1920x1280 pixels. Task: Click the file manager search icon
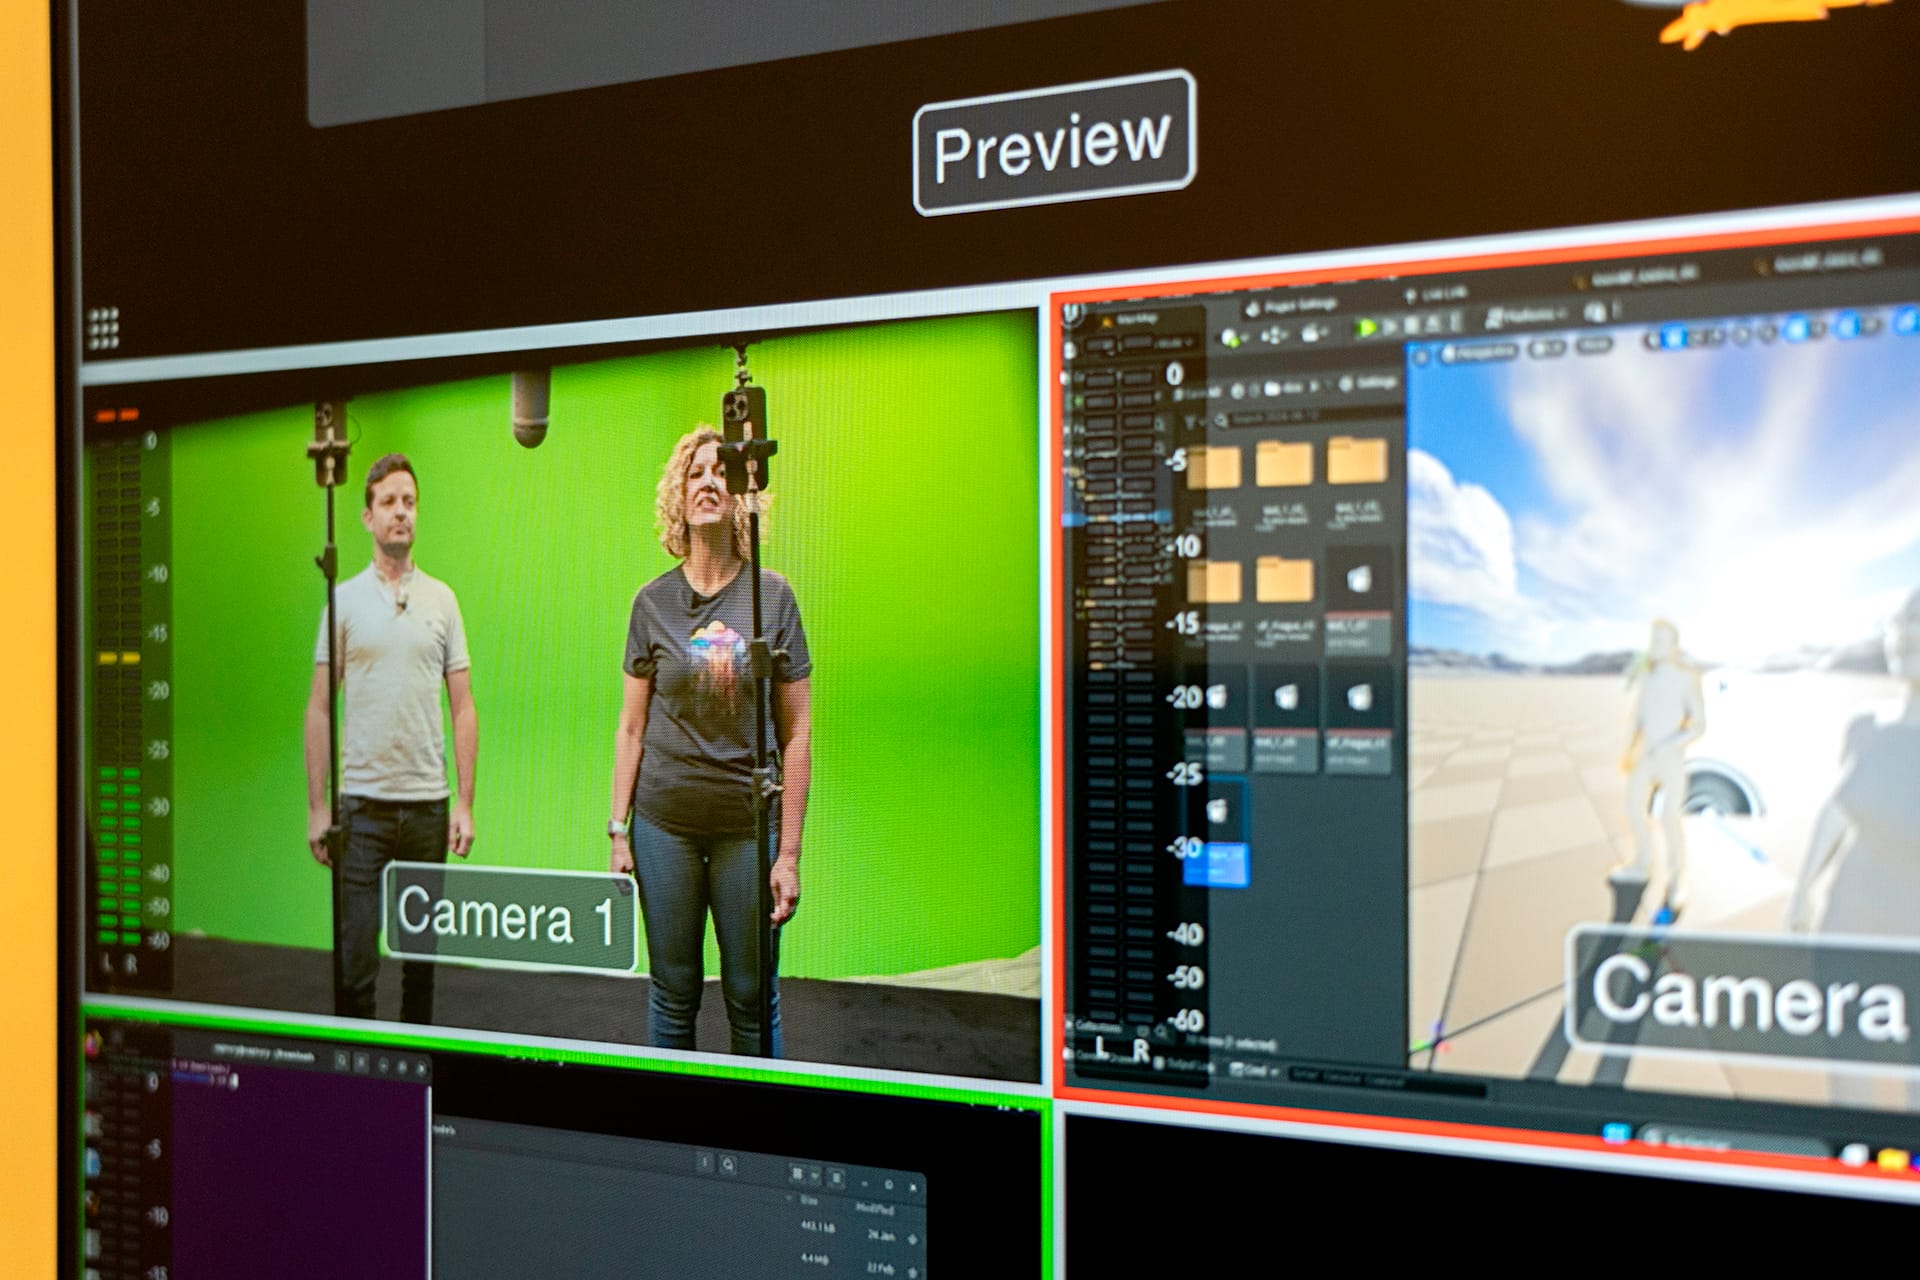pyautogui.click(x=728, y=1164)
